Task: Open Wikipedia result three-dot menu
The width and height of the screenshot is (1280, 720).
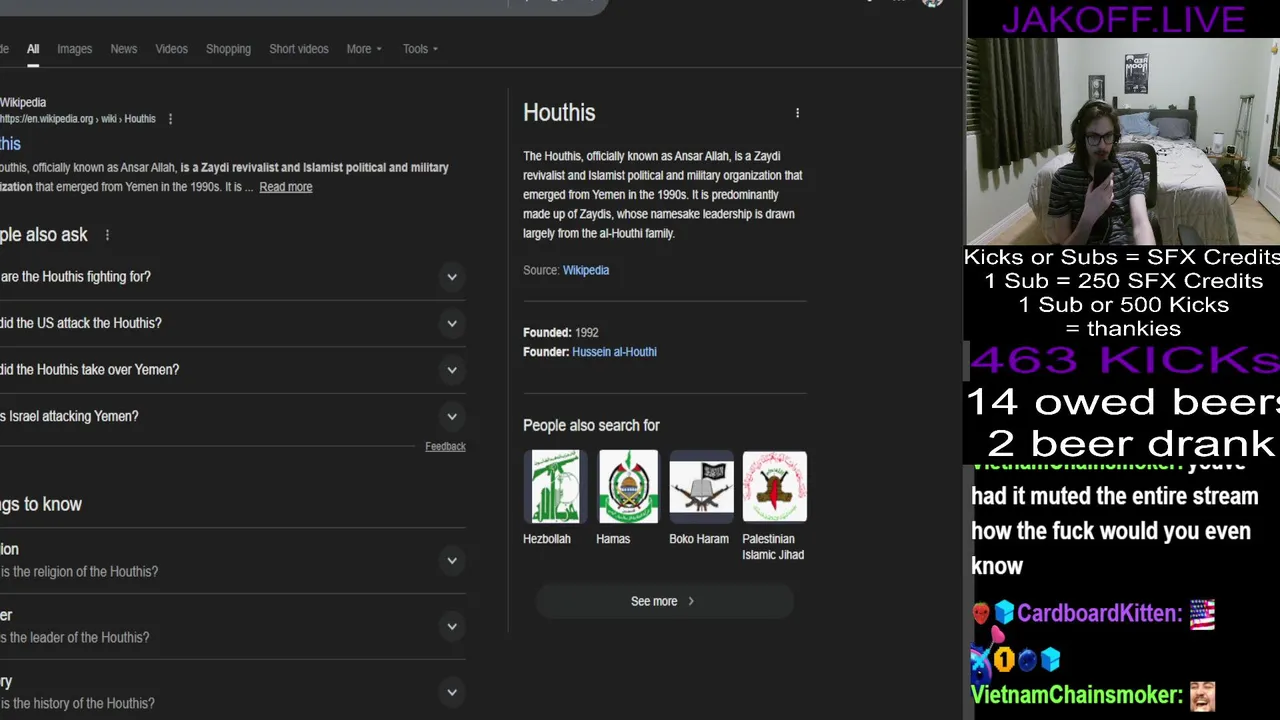Action: click(170, 119)
